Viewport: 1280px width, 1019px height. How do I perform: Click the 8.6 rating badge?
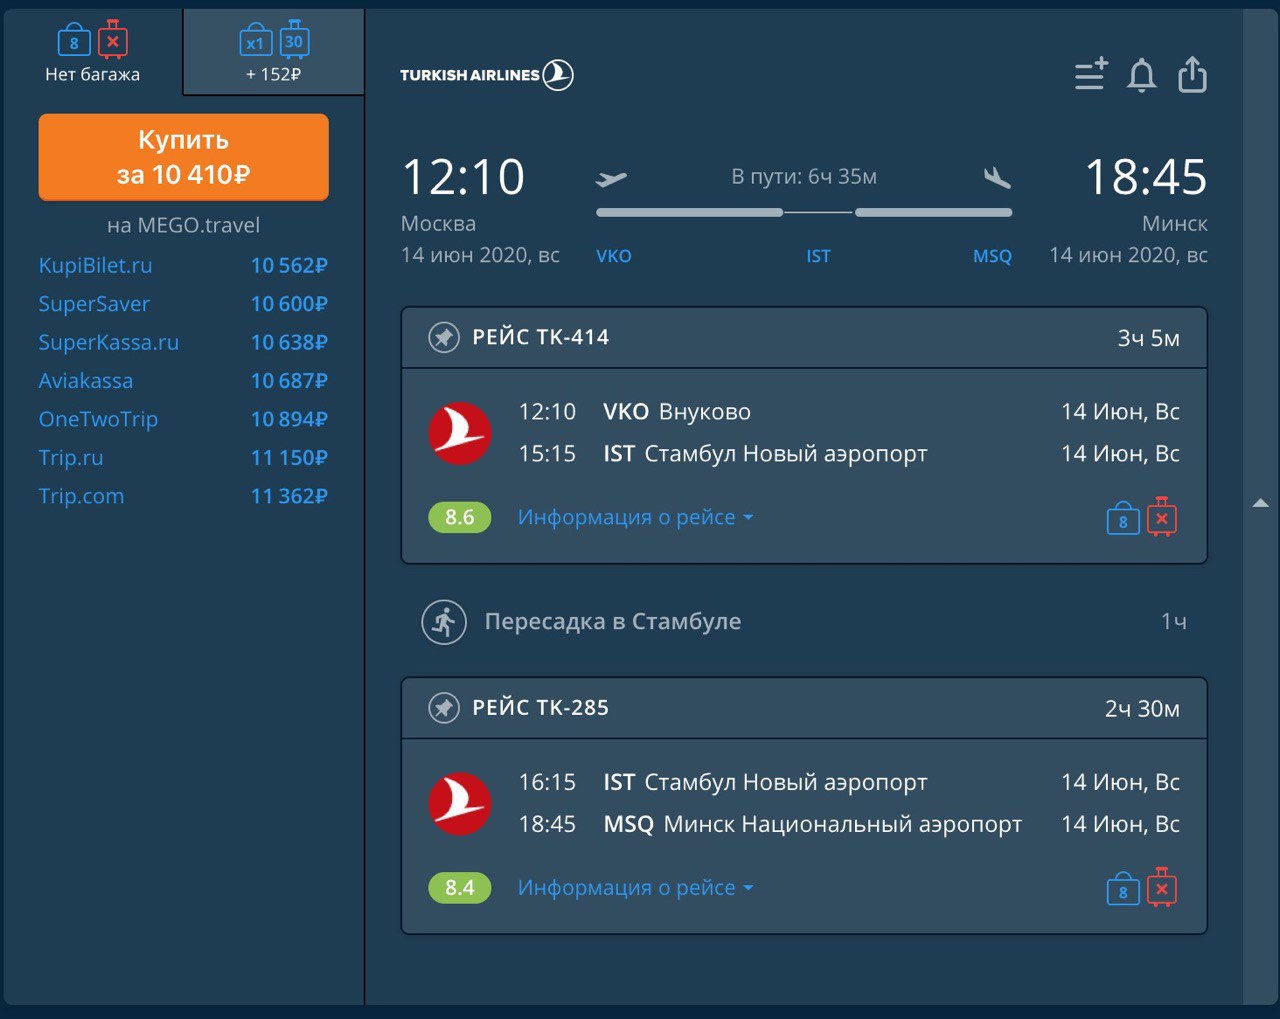point(459,517)
